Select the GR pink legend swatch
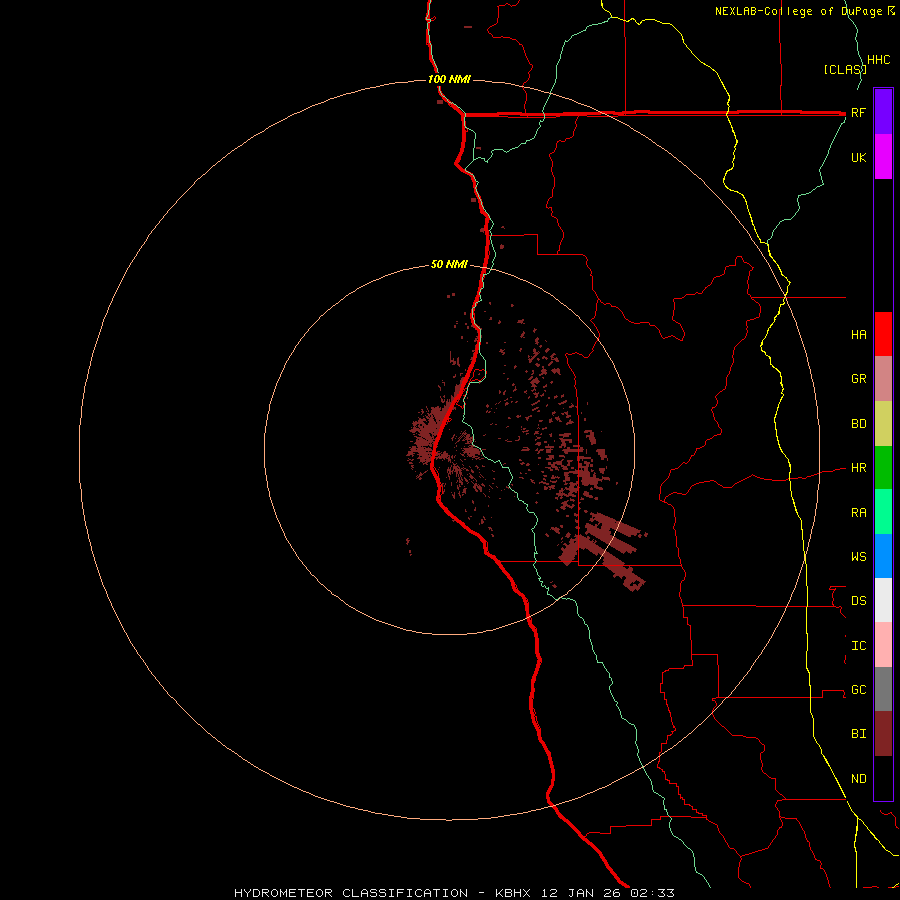This screenshot has height=900, width=900. [883, 379]
